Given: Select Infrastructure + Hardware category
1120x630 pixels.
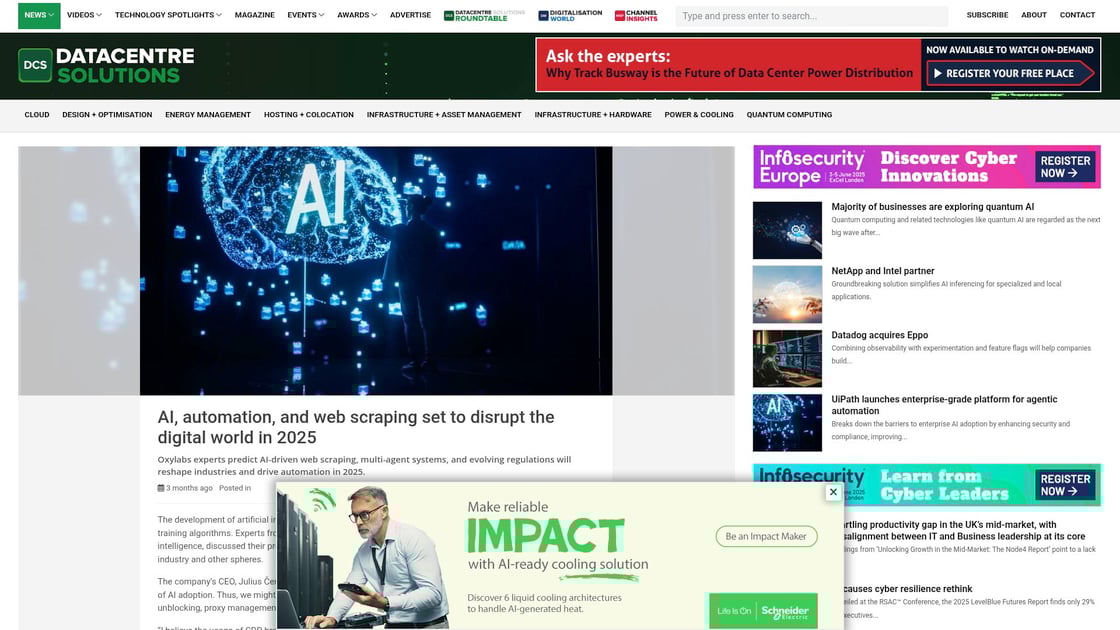Looking at the screenshot, I should coord(593,114).
